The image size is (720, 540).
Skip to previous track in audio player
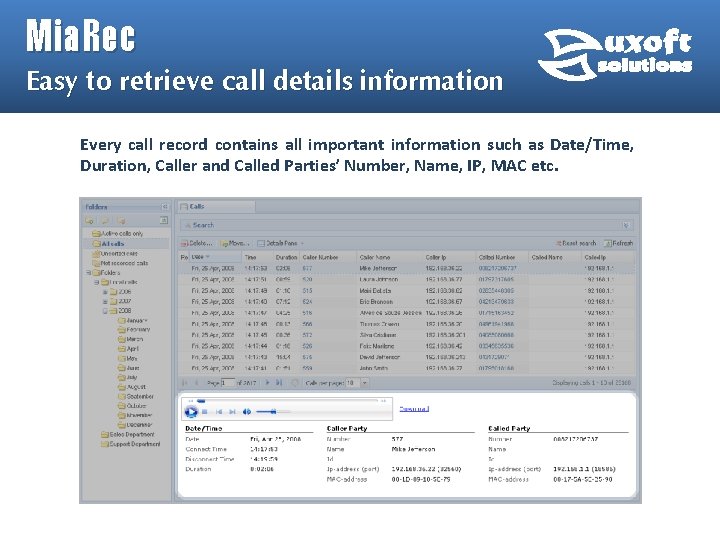(x=219, y=412)
